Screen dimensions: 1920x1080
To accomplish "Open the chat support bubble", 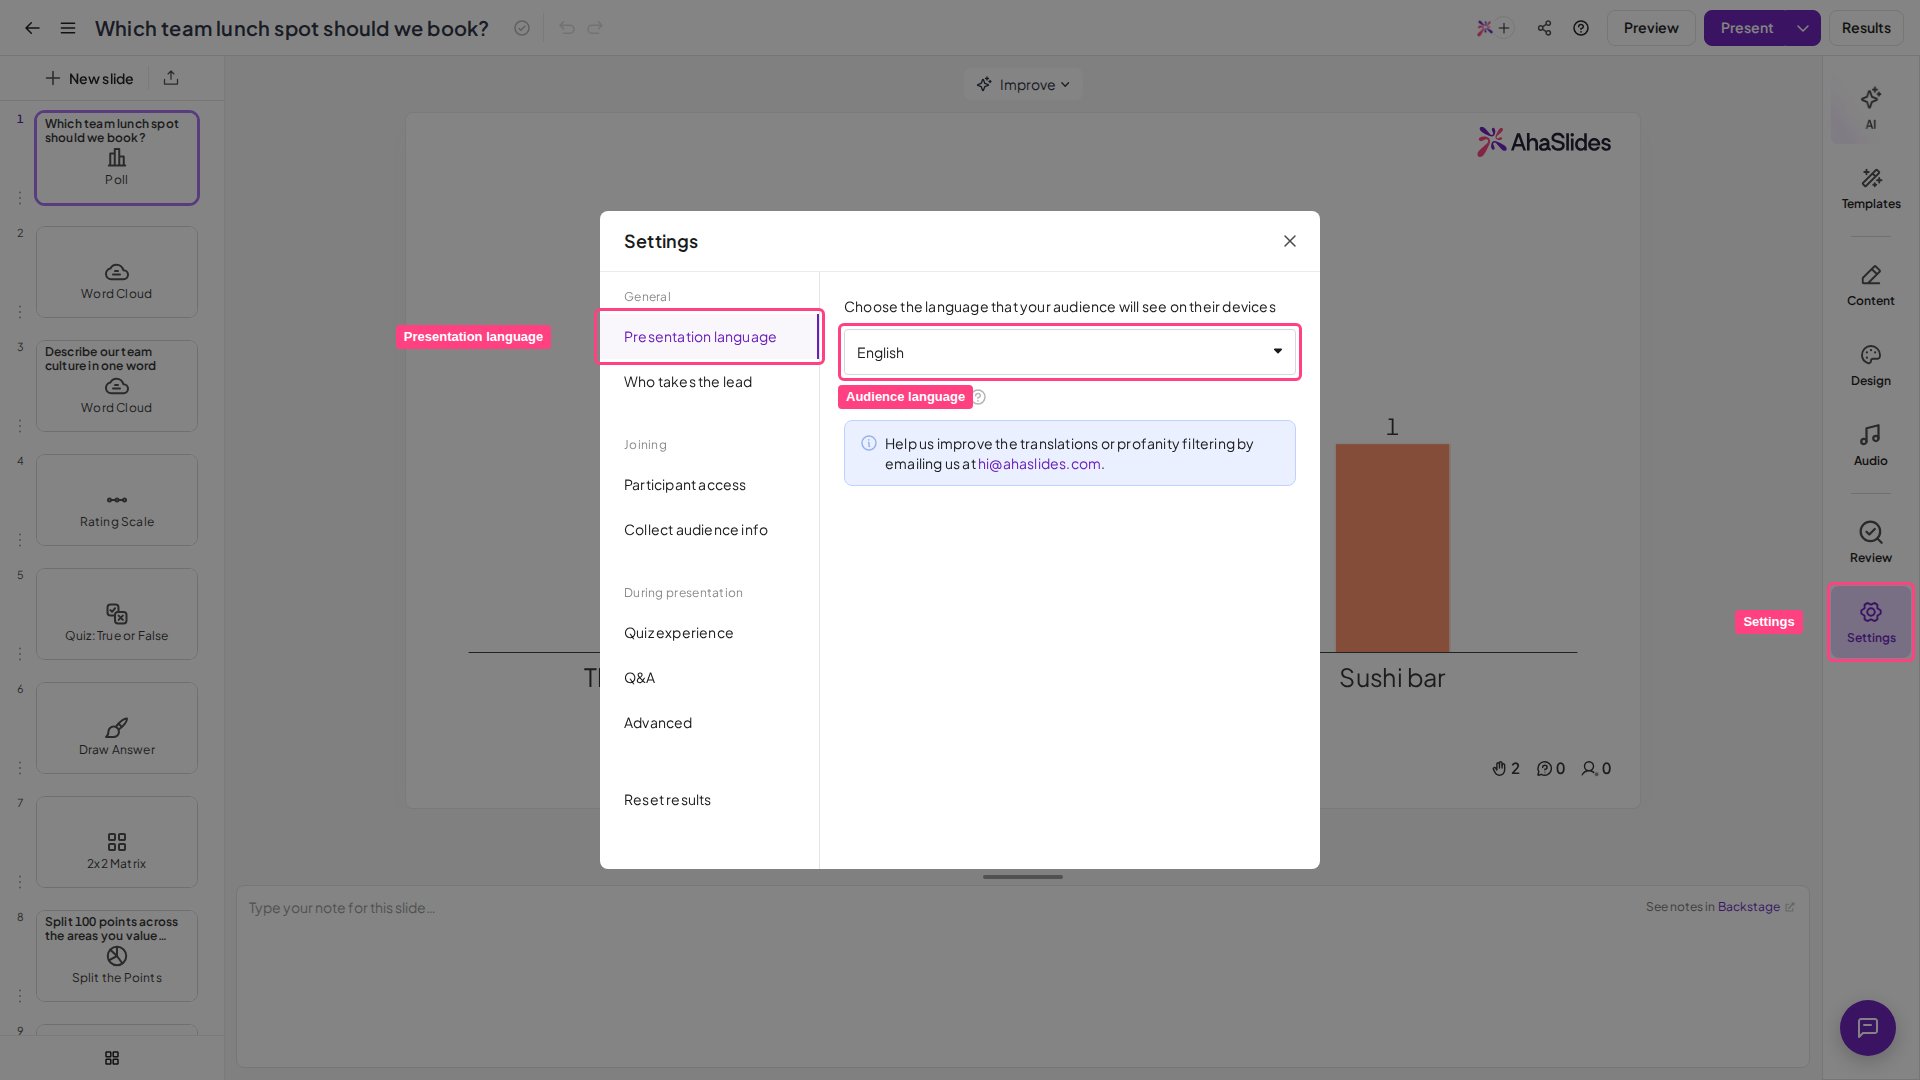I will [x=1868, y=1028].
